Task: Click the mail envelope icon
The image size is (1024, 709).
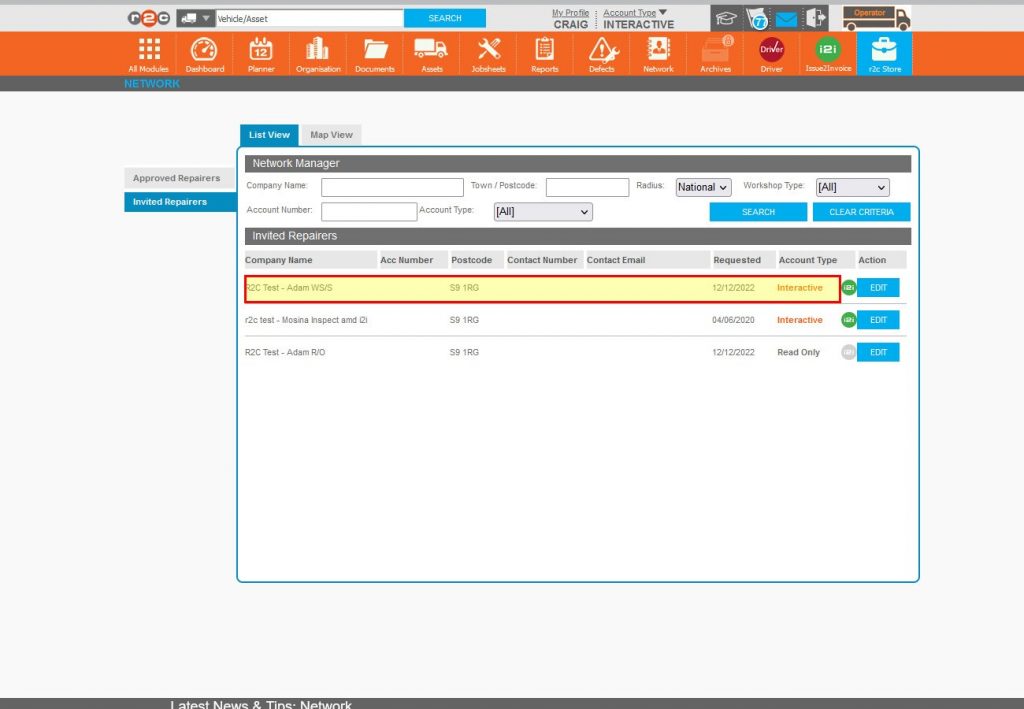Action: point(786,18)
